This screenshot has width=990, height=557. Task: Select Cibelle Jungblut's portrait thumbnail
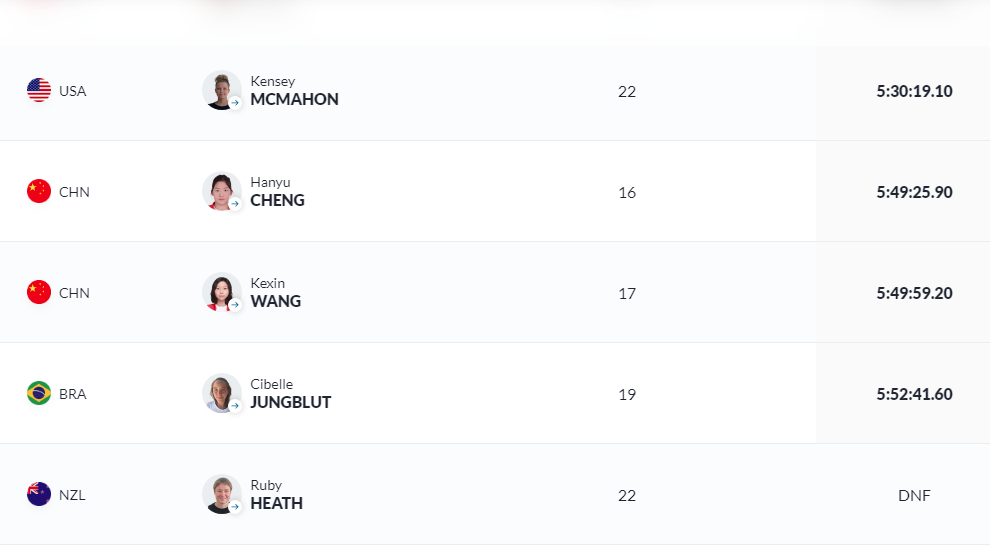(221, 393)
